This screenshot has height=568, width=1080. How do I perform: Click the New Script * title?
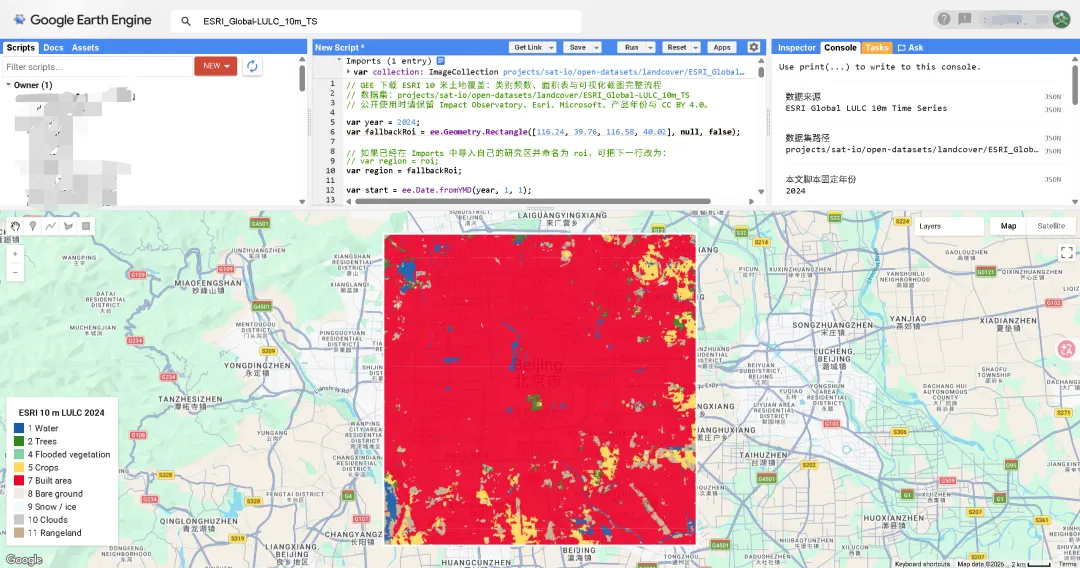coord(340,48)
